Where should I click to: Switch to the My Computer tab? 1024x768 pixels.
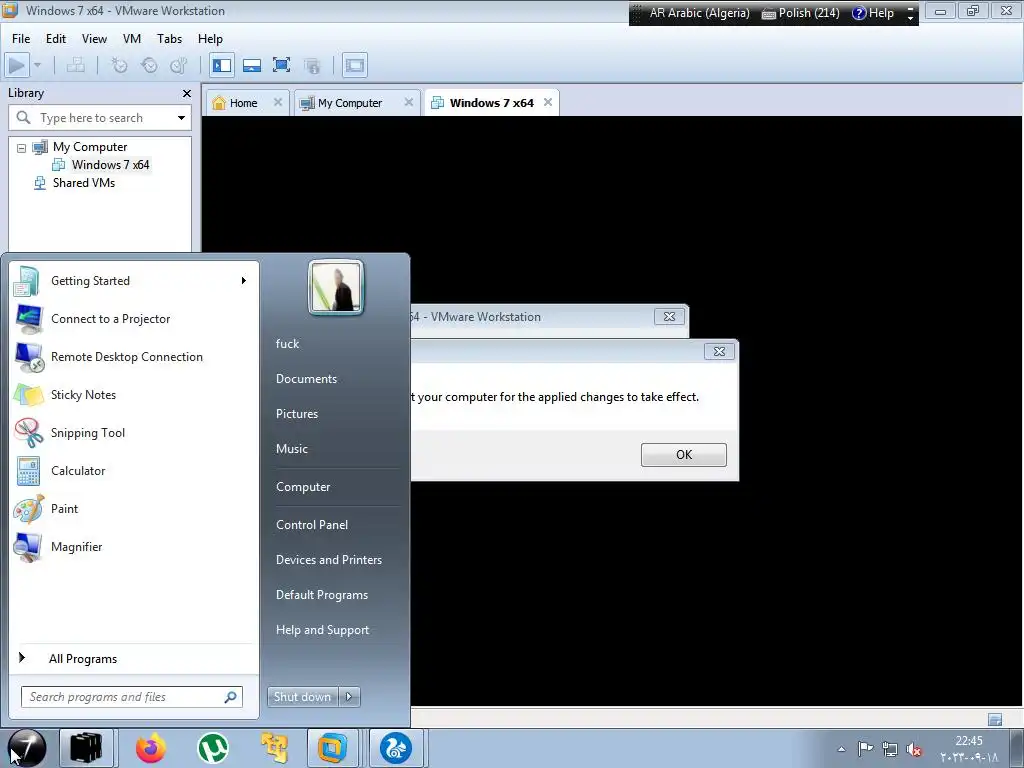tap(349, 103)
